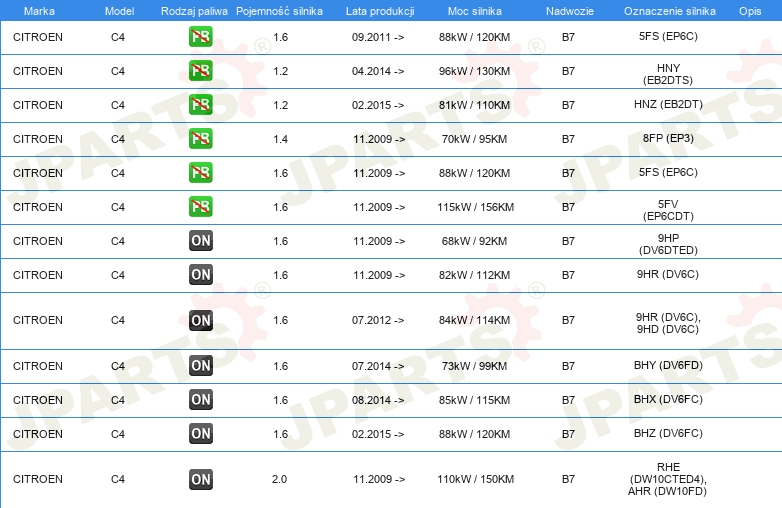This screenshot has width=782, height=508.
Task: Click the ON diesel icon in the 68kW / 92KM row
Action: 200,240
